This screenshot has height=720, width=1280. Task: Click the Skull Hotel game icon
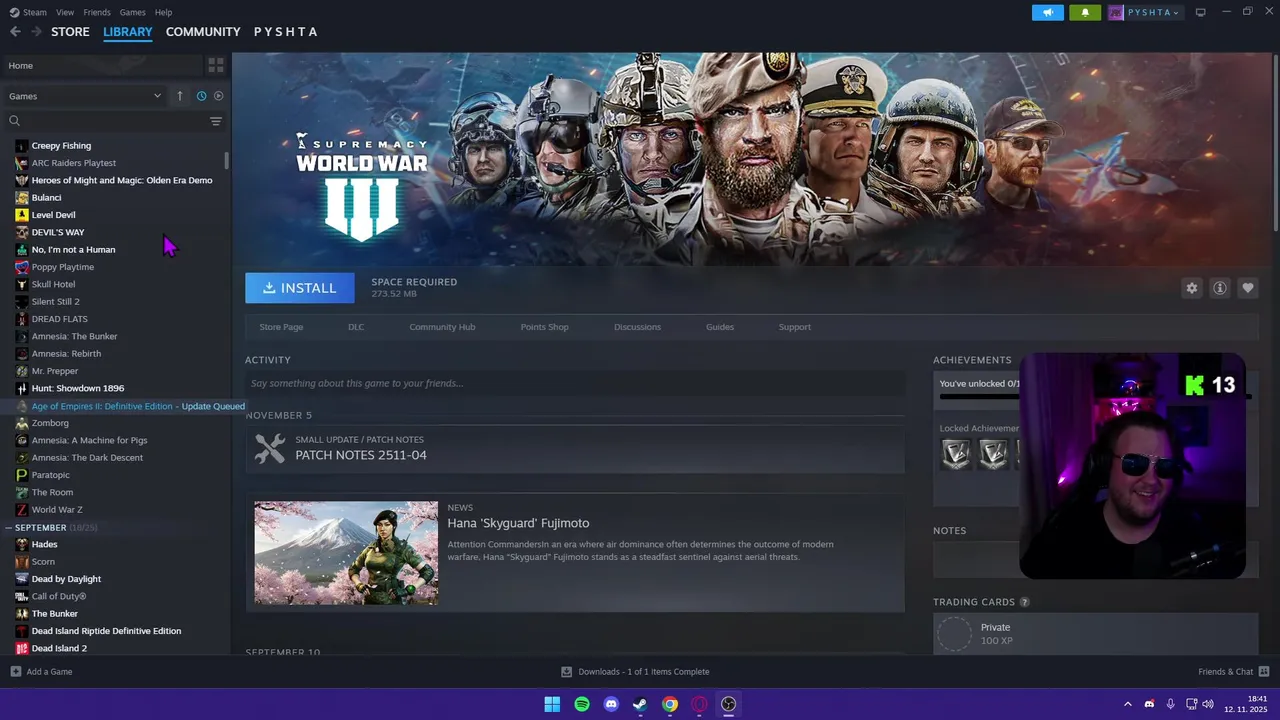(22, 285)
